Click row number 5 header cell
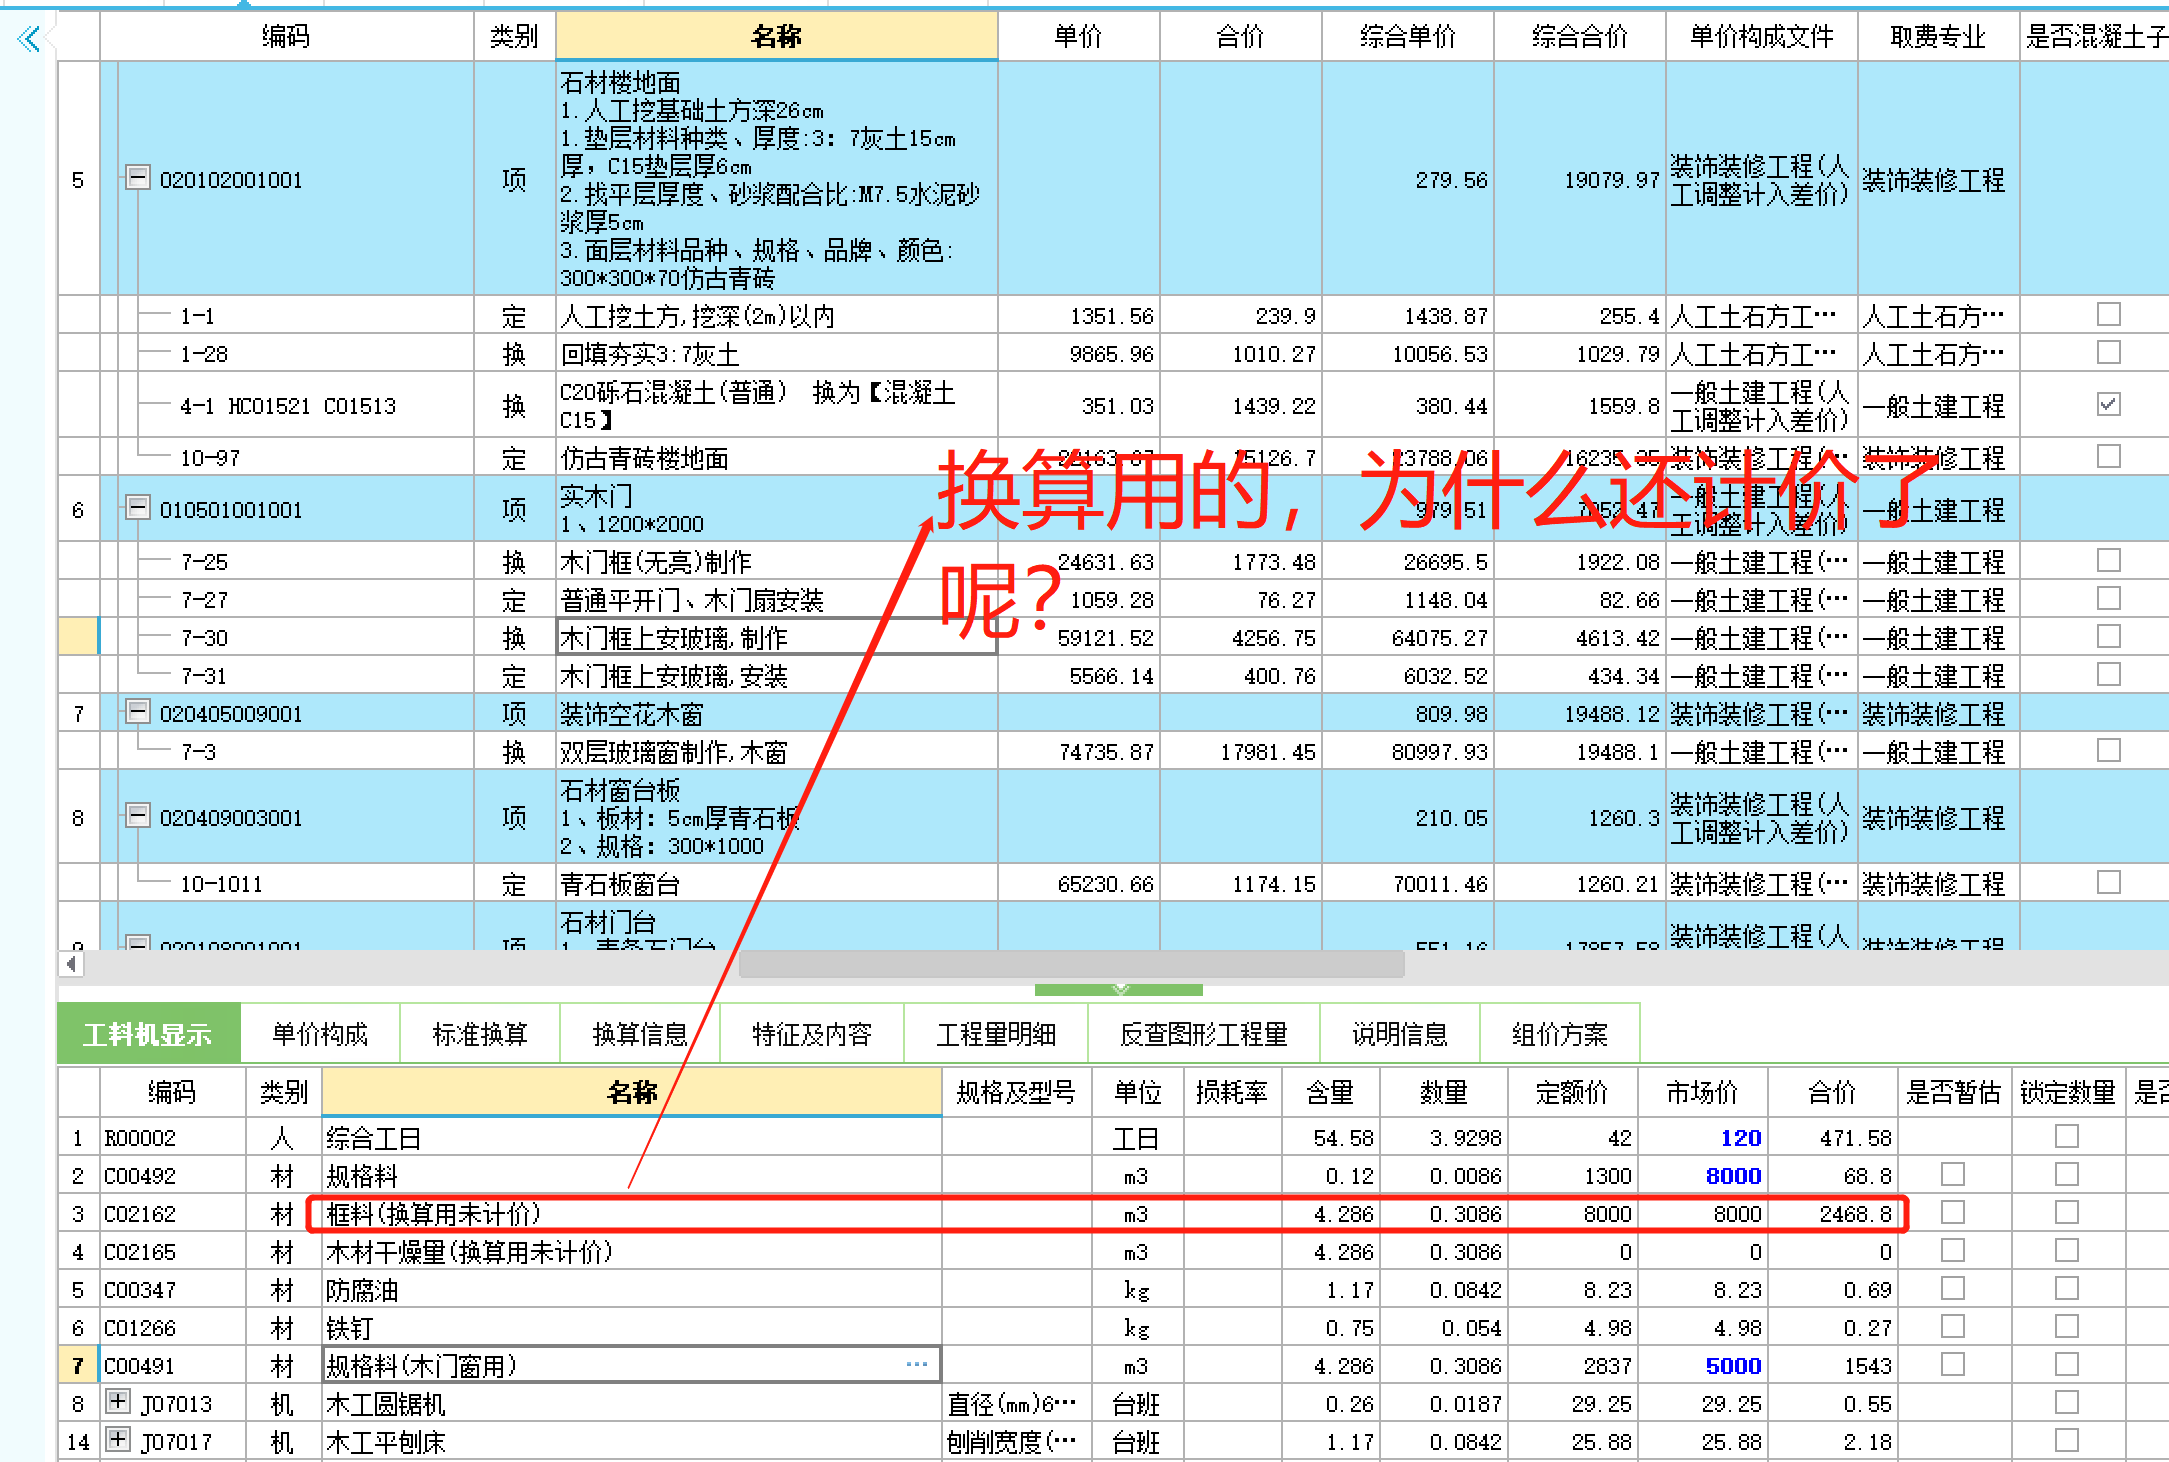Screen dimensions: 2169x1462 click(78, 179)
